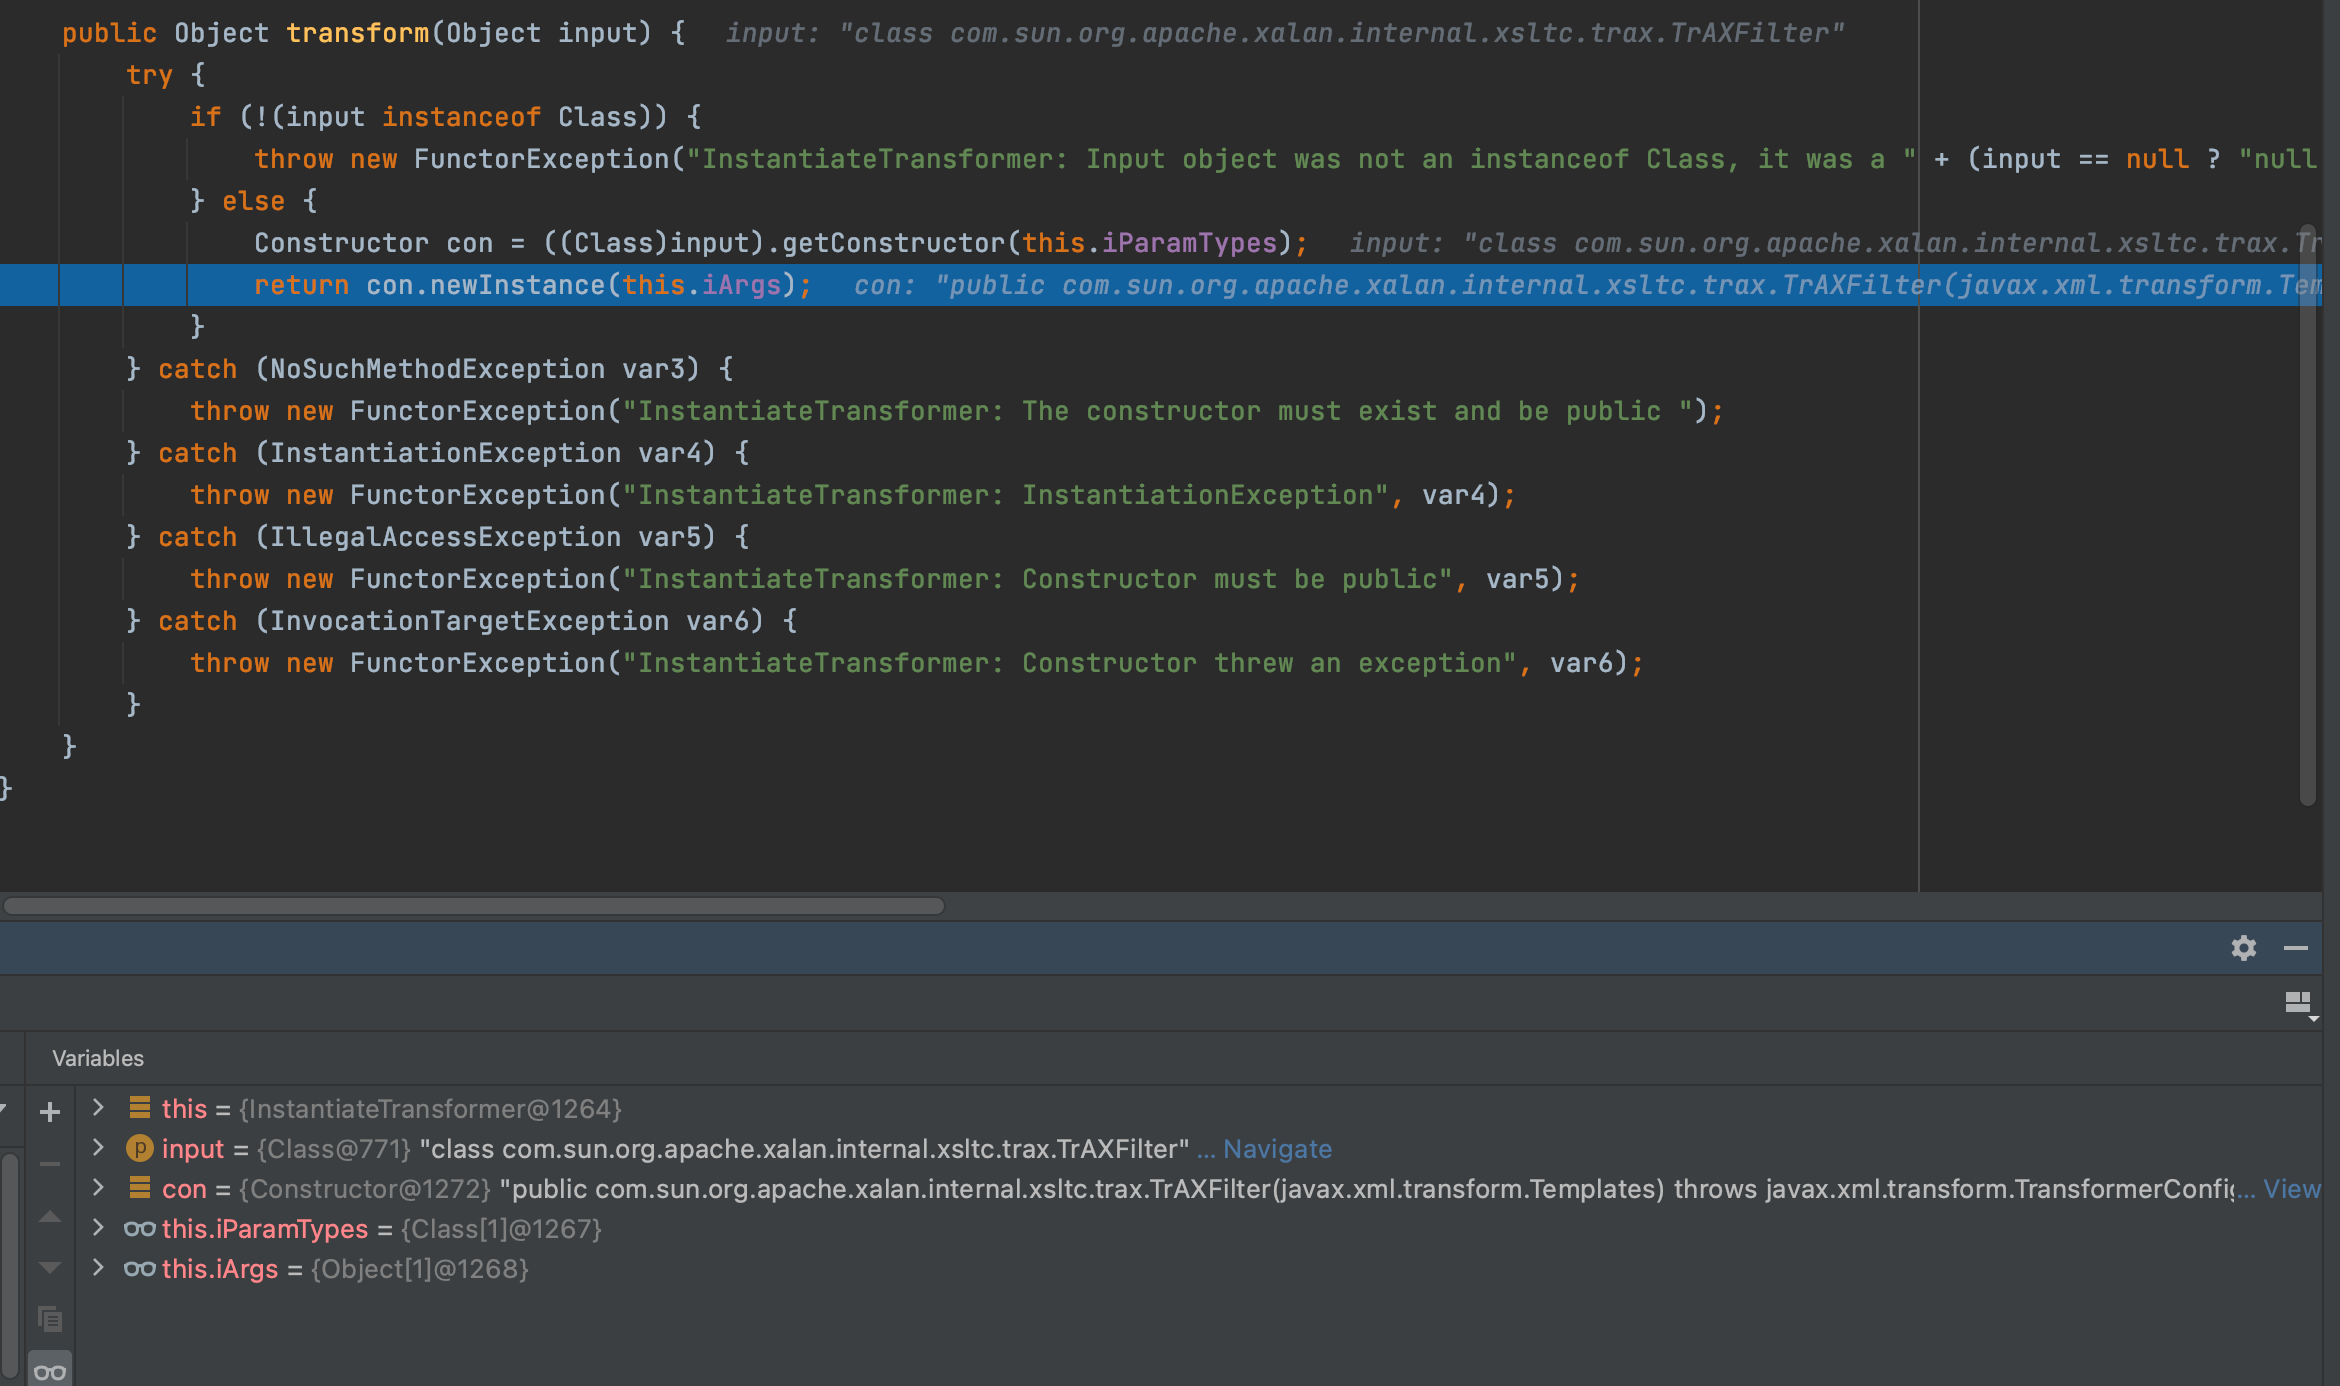
Task: Click field icon beside con variable
Action: 140,1188
